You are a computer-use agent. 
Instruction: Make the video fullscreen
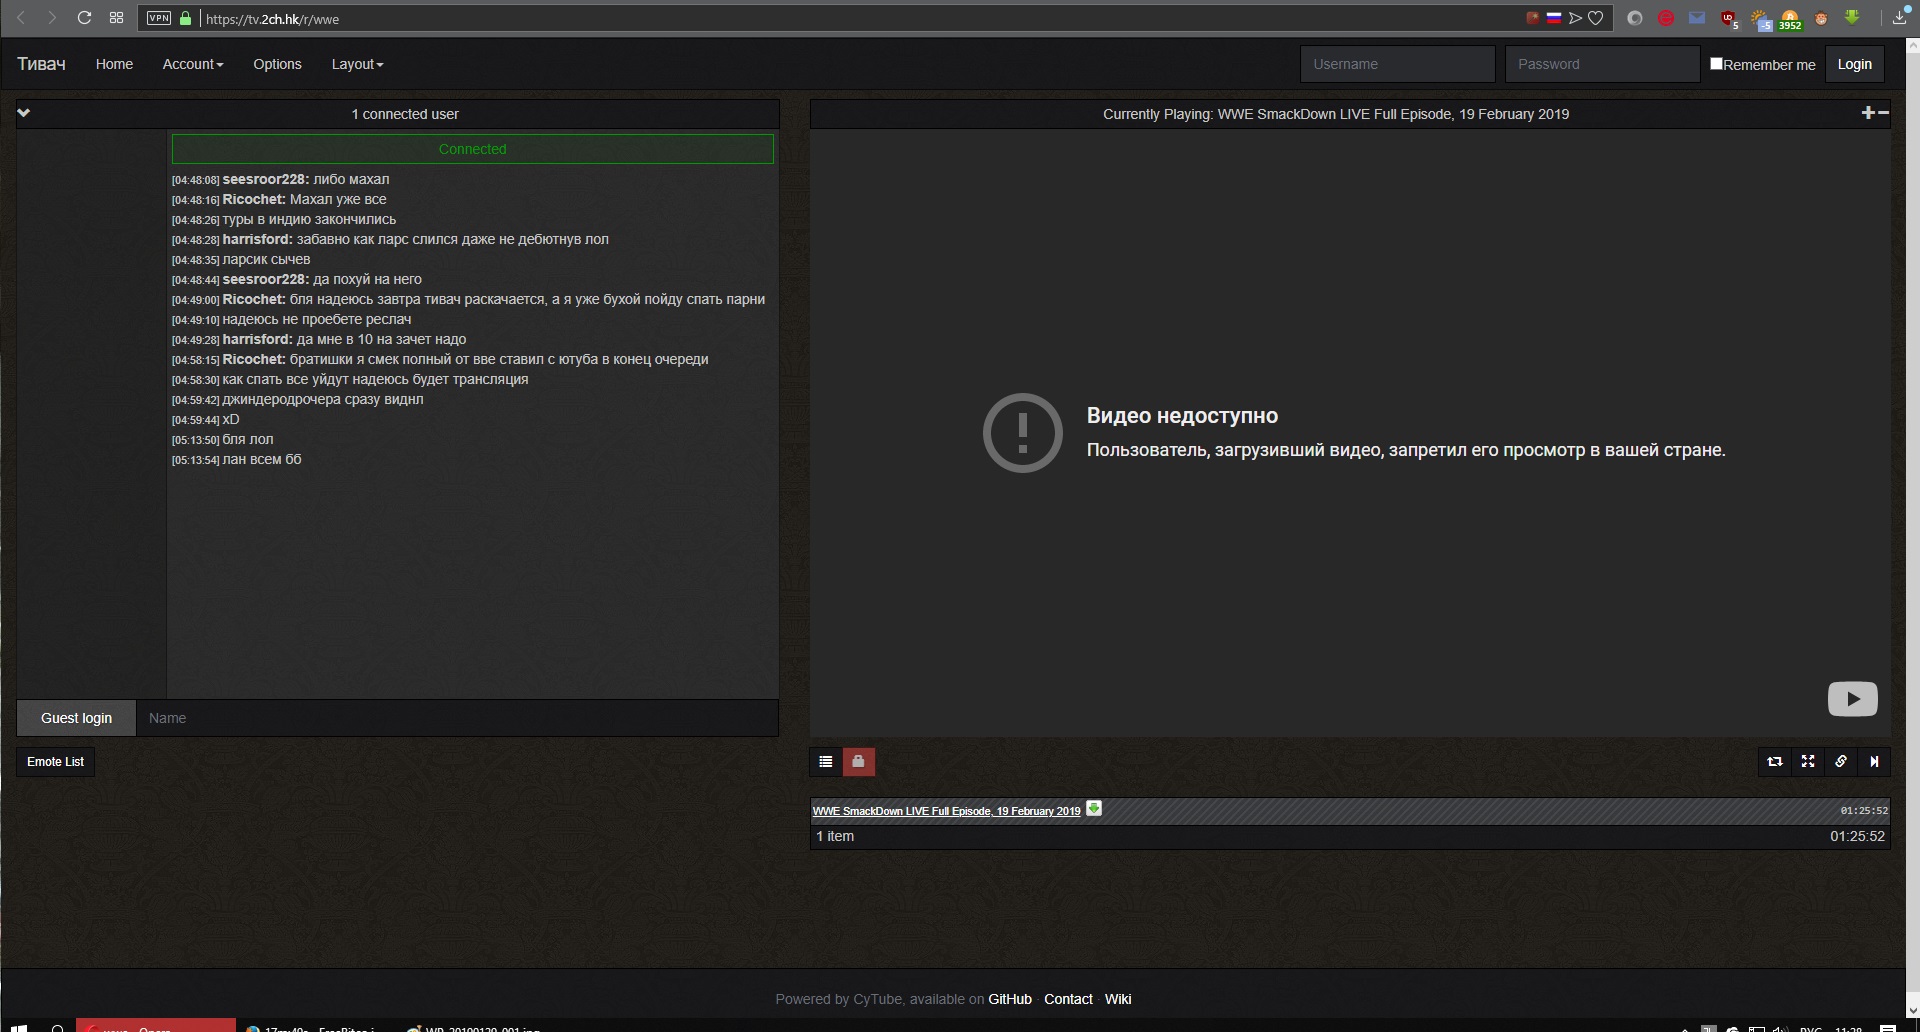coord(1808,762)
